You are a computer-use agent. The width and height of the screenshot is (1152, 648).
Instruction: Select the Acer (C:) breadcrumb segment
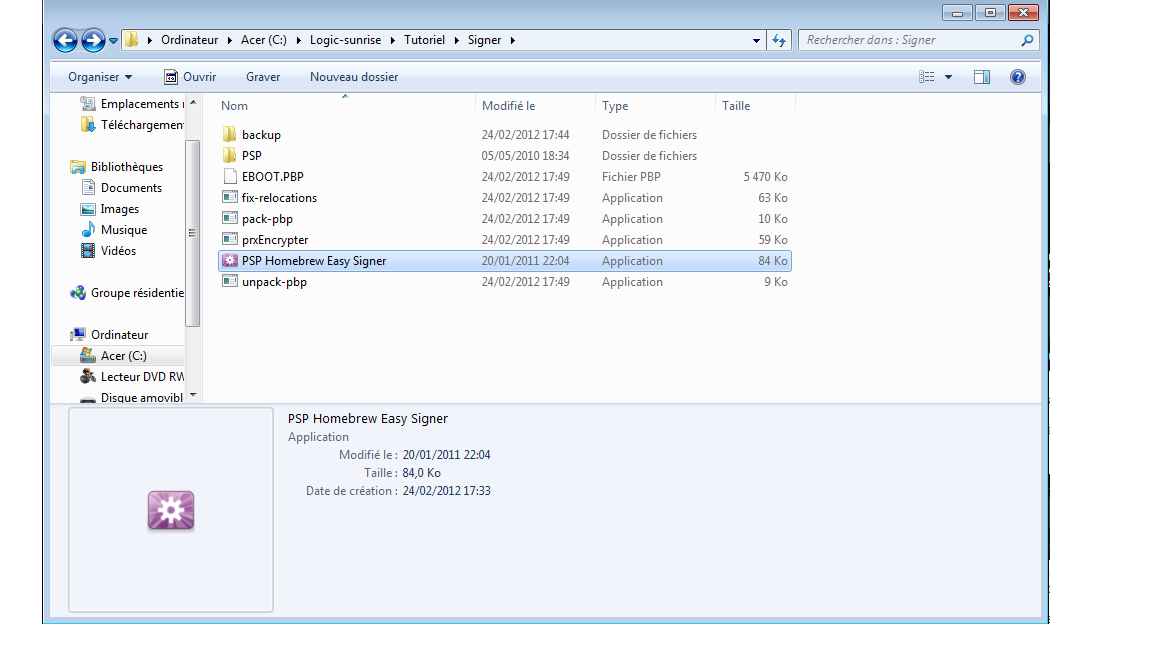pos(264,40)
